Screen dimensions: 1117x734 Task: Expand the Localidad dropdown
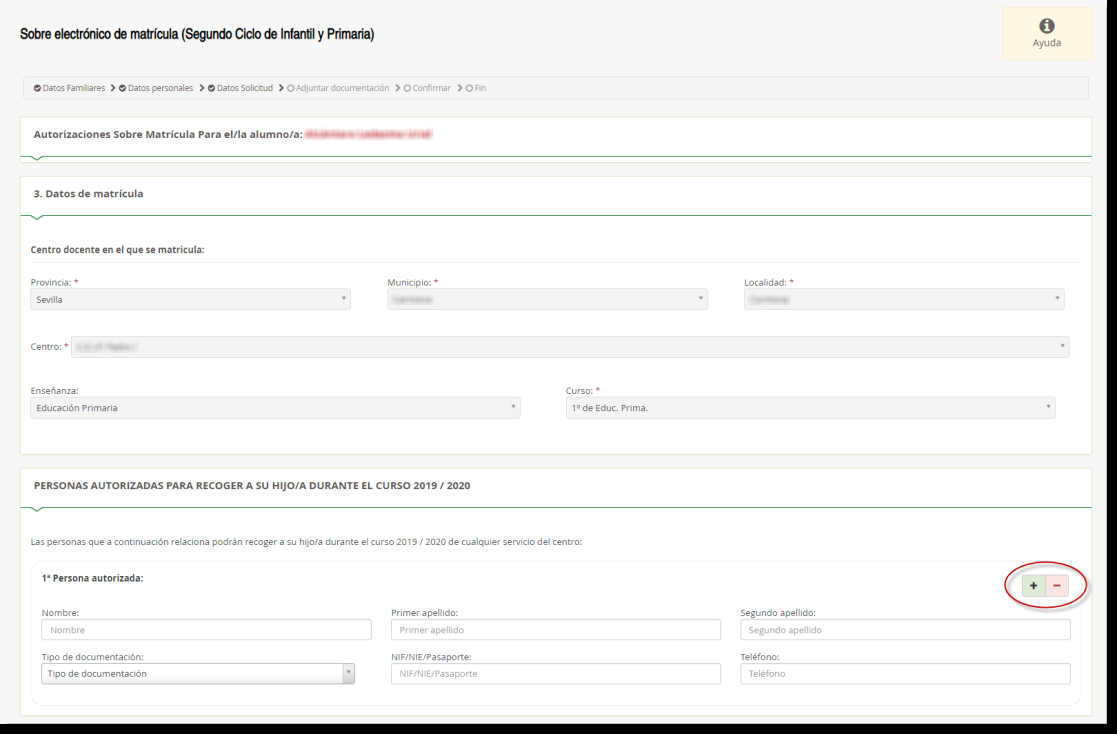click(903, 299)
